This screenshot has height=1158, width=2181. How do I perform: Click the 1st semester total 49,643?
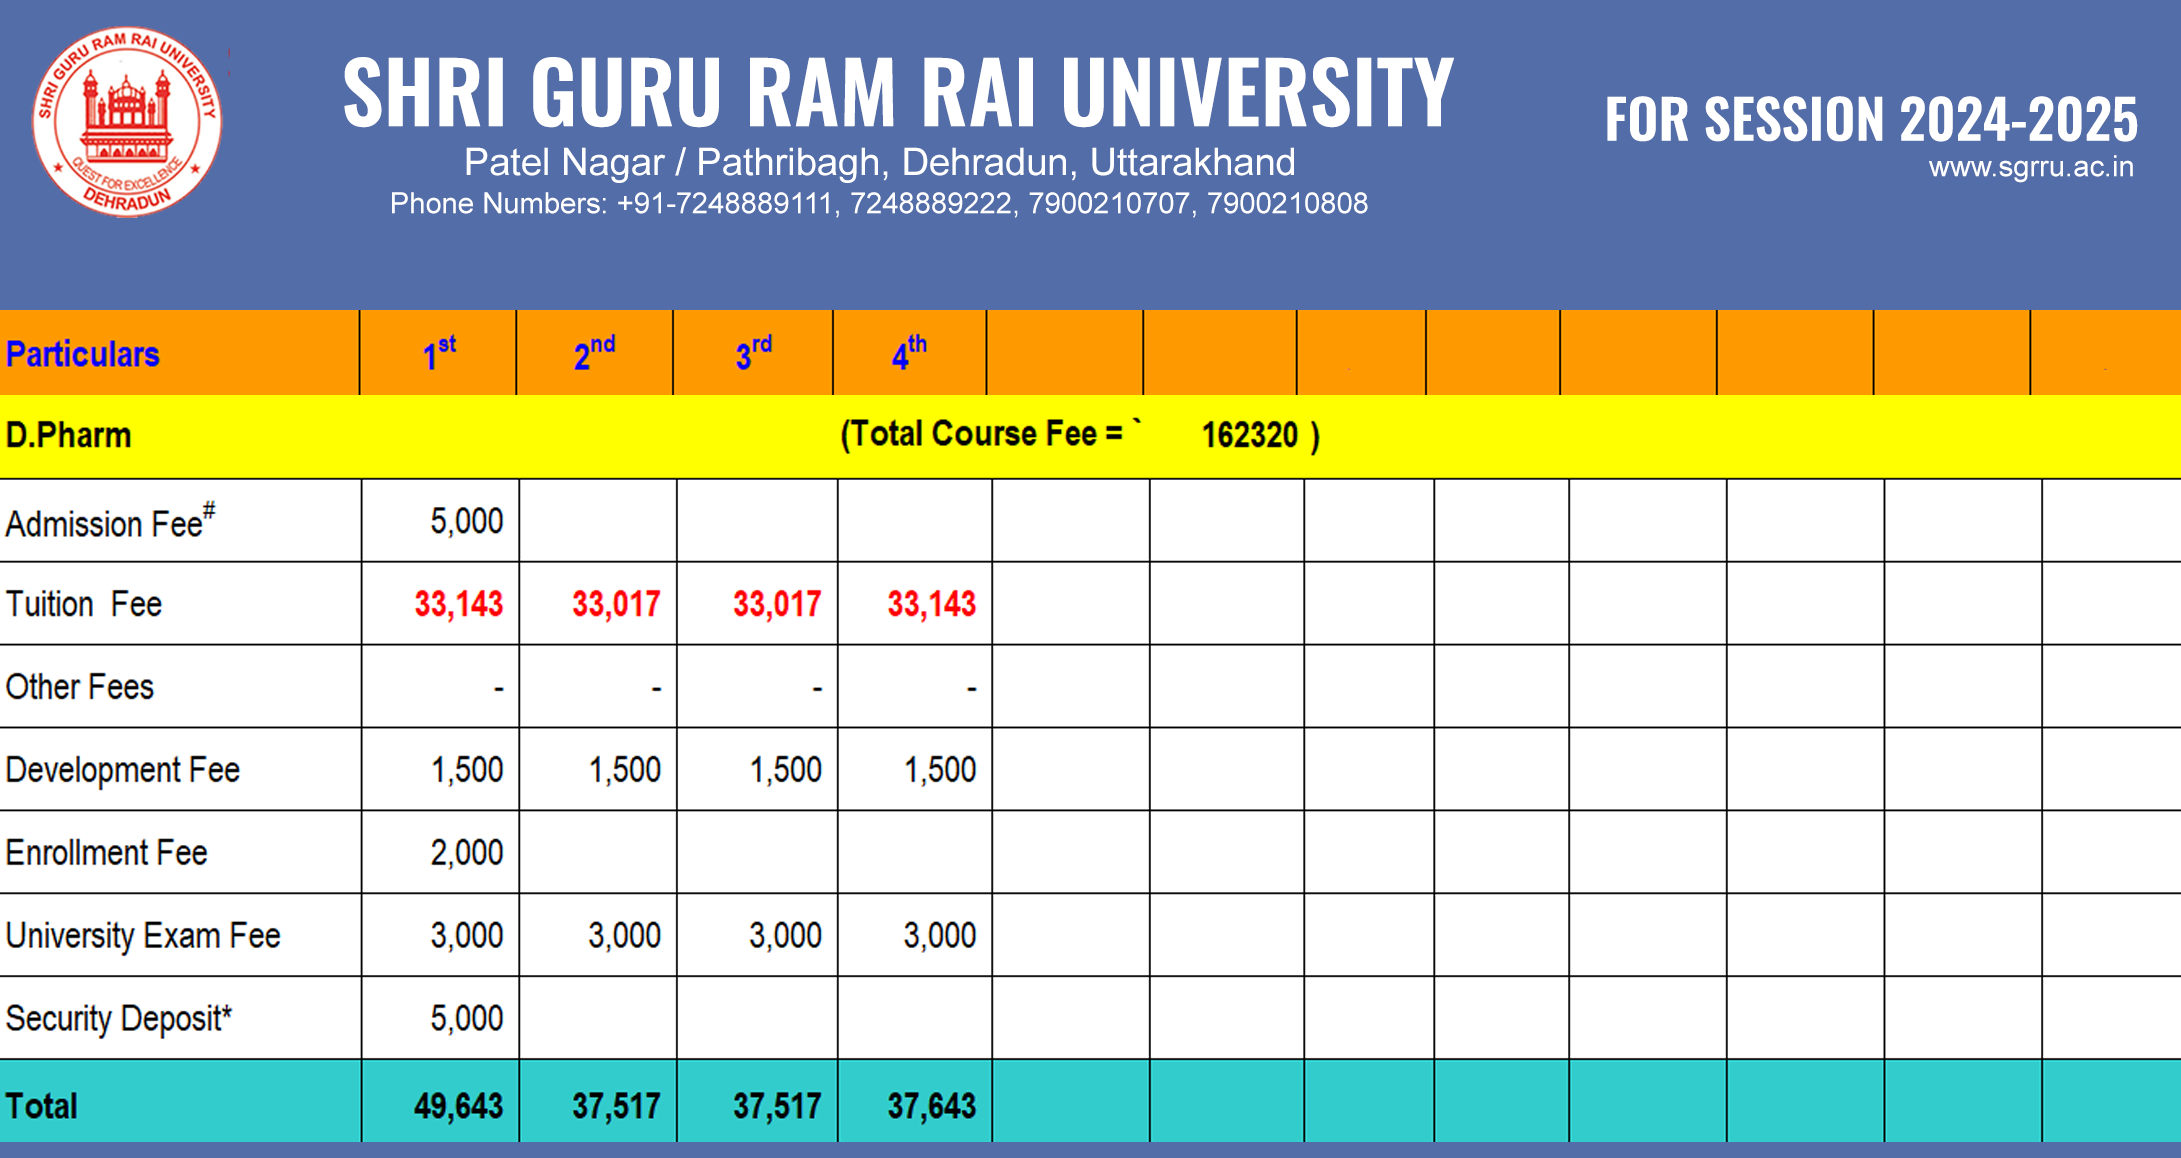[x=459, y=1106]
